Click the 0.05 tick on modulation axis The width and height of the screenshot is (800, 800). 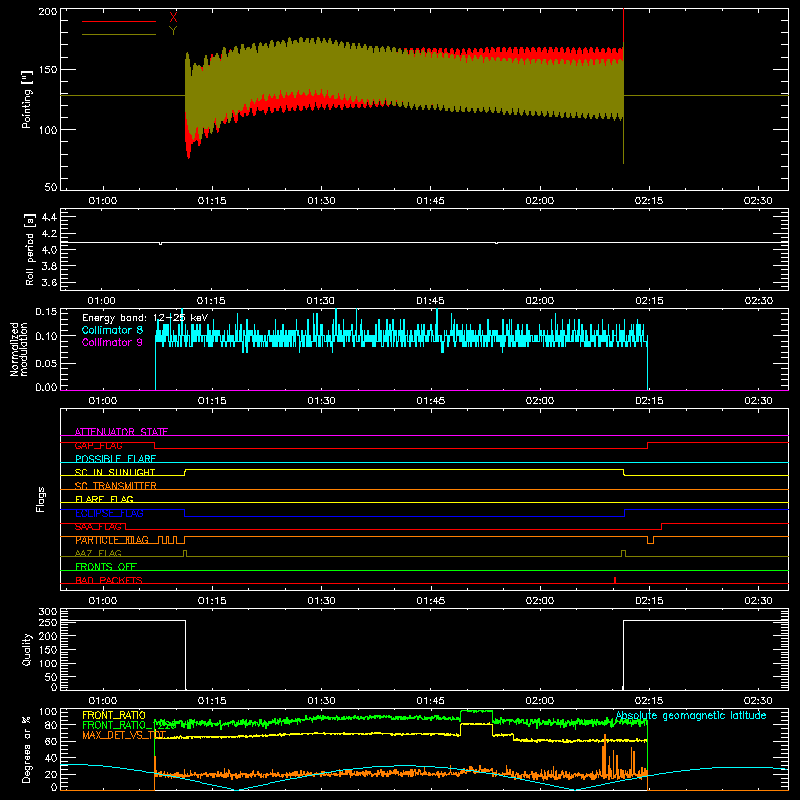(x=46, y=363)
